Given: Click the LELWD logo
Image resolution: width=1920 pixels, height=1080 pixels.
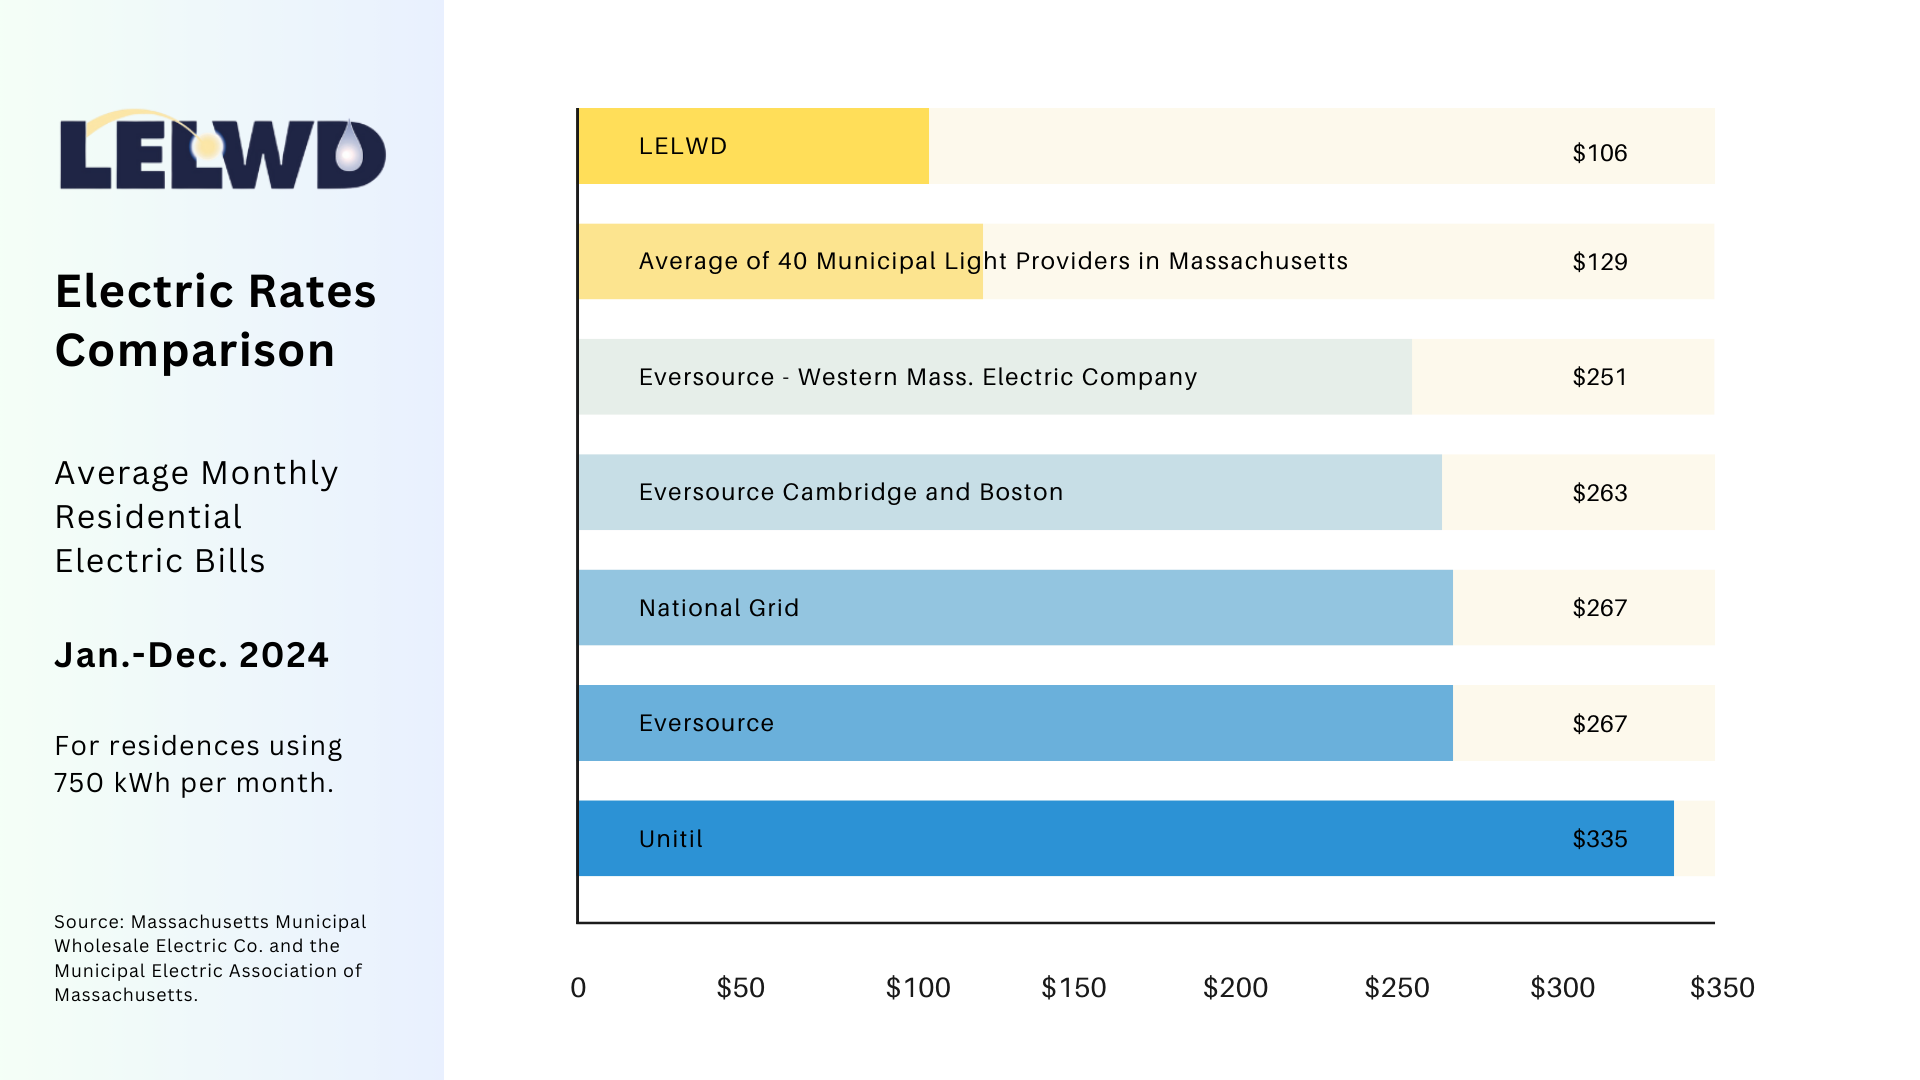Looking at the screenshot, I should (222, 150).
